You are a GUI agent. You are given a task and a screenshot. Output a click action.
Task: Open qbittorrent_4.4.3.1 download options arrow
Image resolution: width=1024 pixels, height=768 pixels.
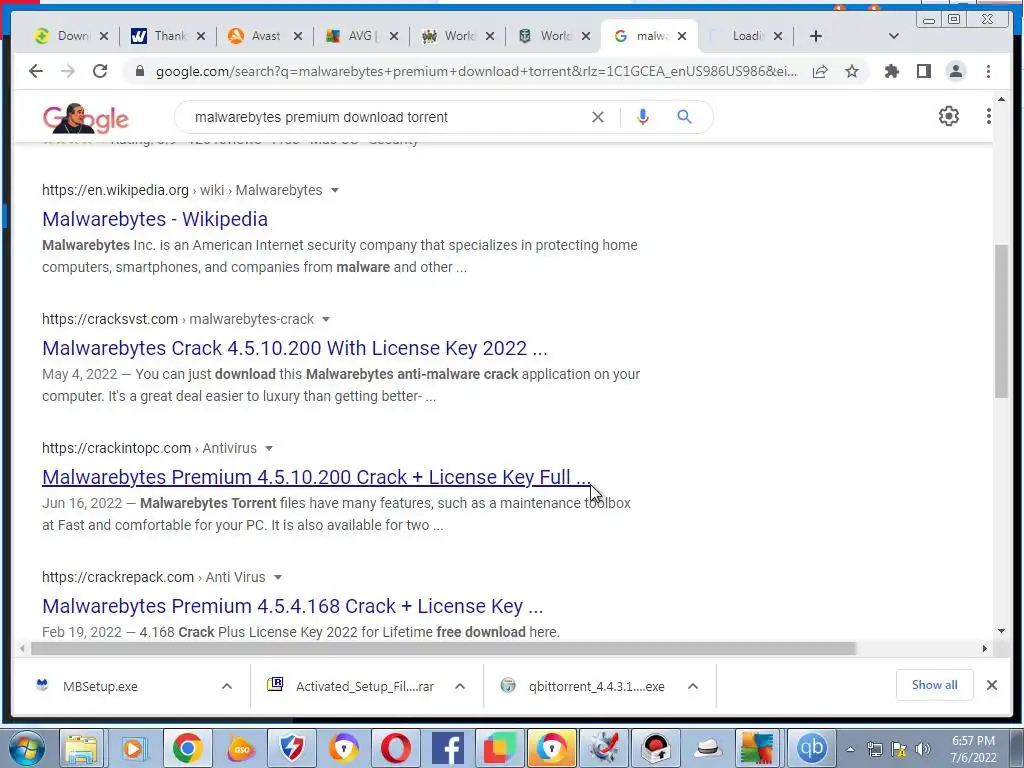pyautogui.click(x=693, y=686)
